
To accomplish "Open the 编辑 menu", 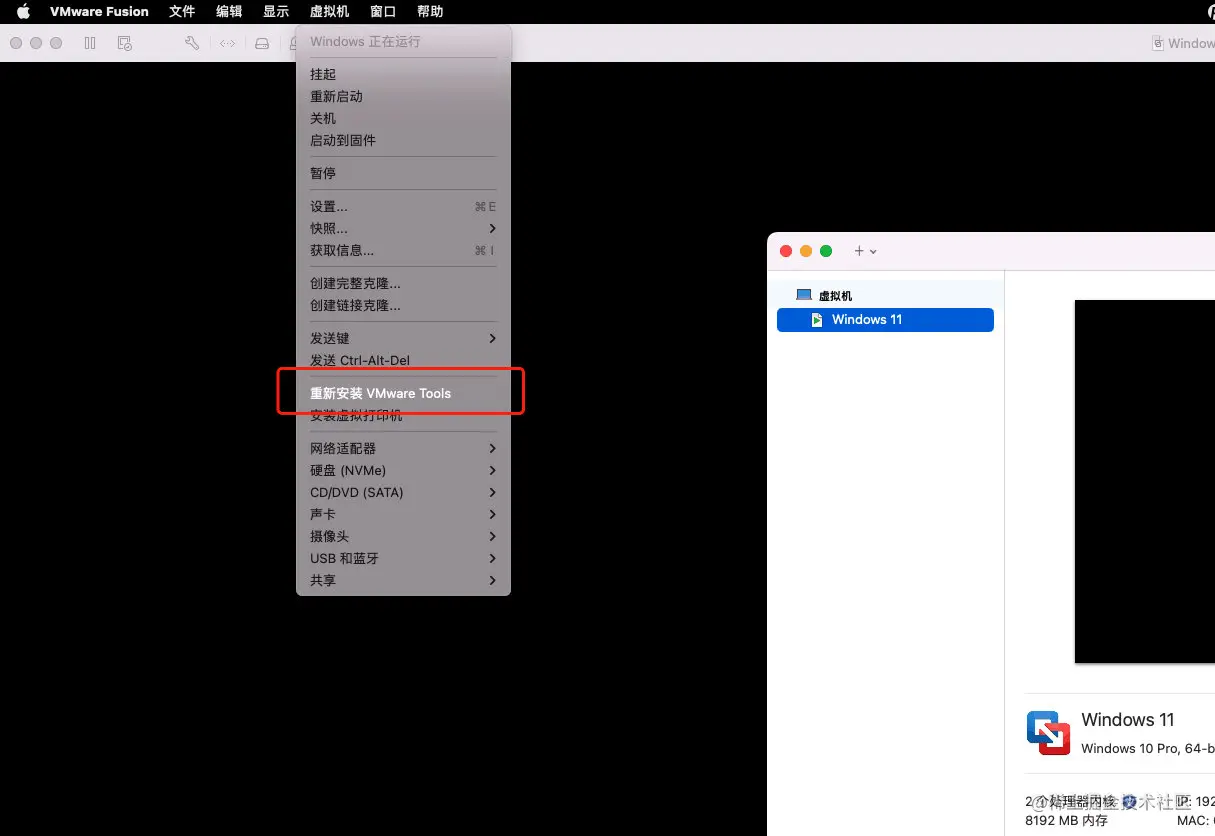I will coord(229,12).
